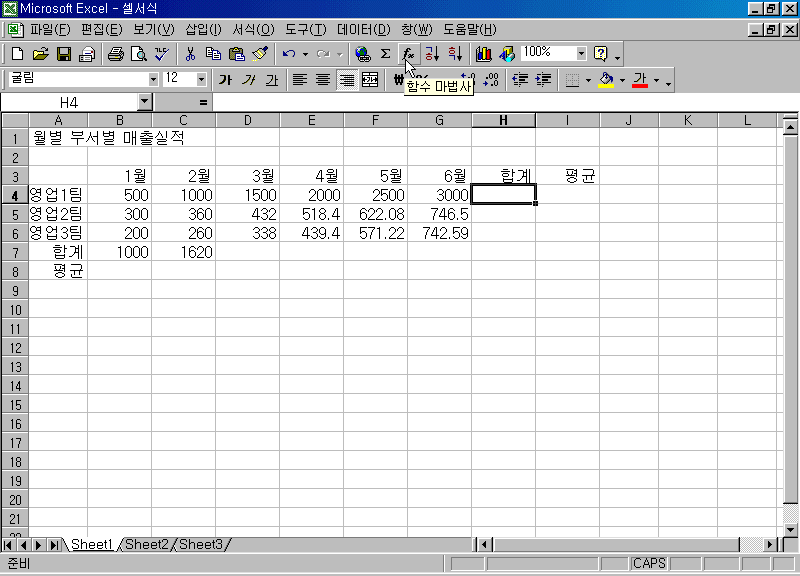Screen dimensions: 800x576
Task: Open the 편집(E) menu
Action: (102, 30)
